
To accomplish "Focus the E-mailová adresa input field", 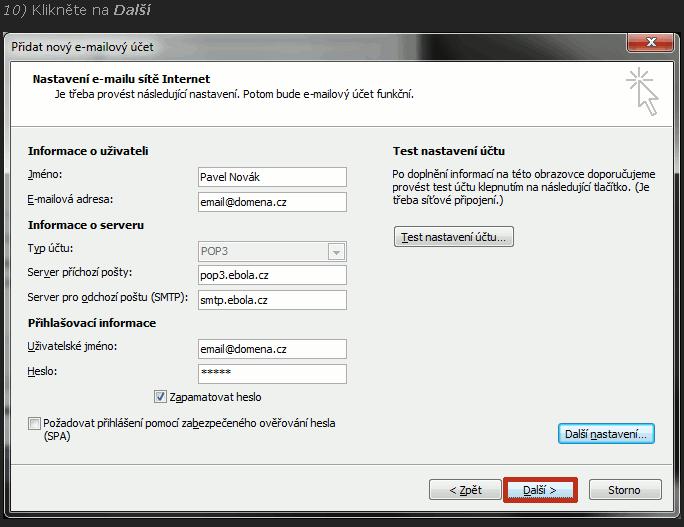I will [x=272, y=202].
